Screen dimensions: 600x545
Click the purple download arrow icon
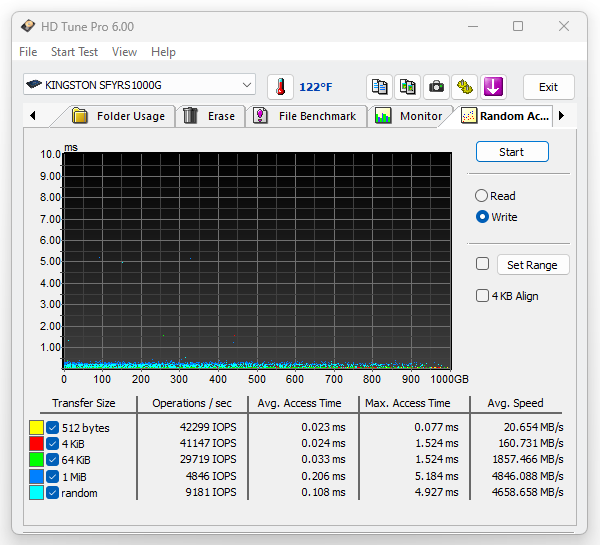tap(493, 87)
